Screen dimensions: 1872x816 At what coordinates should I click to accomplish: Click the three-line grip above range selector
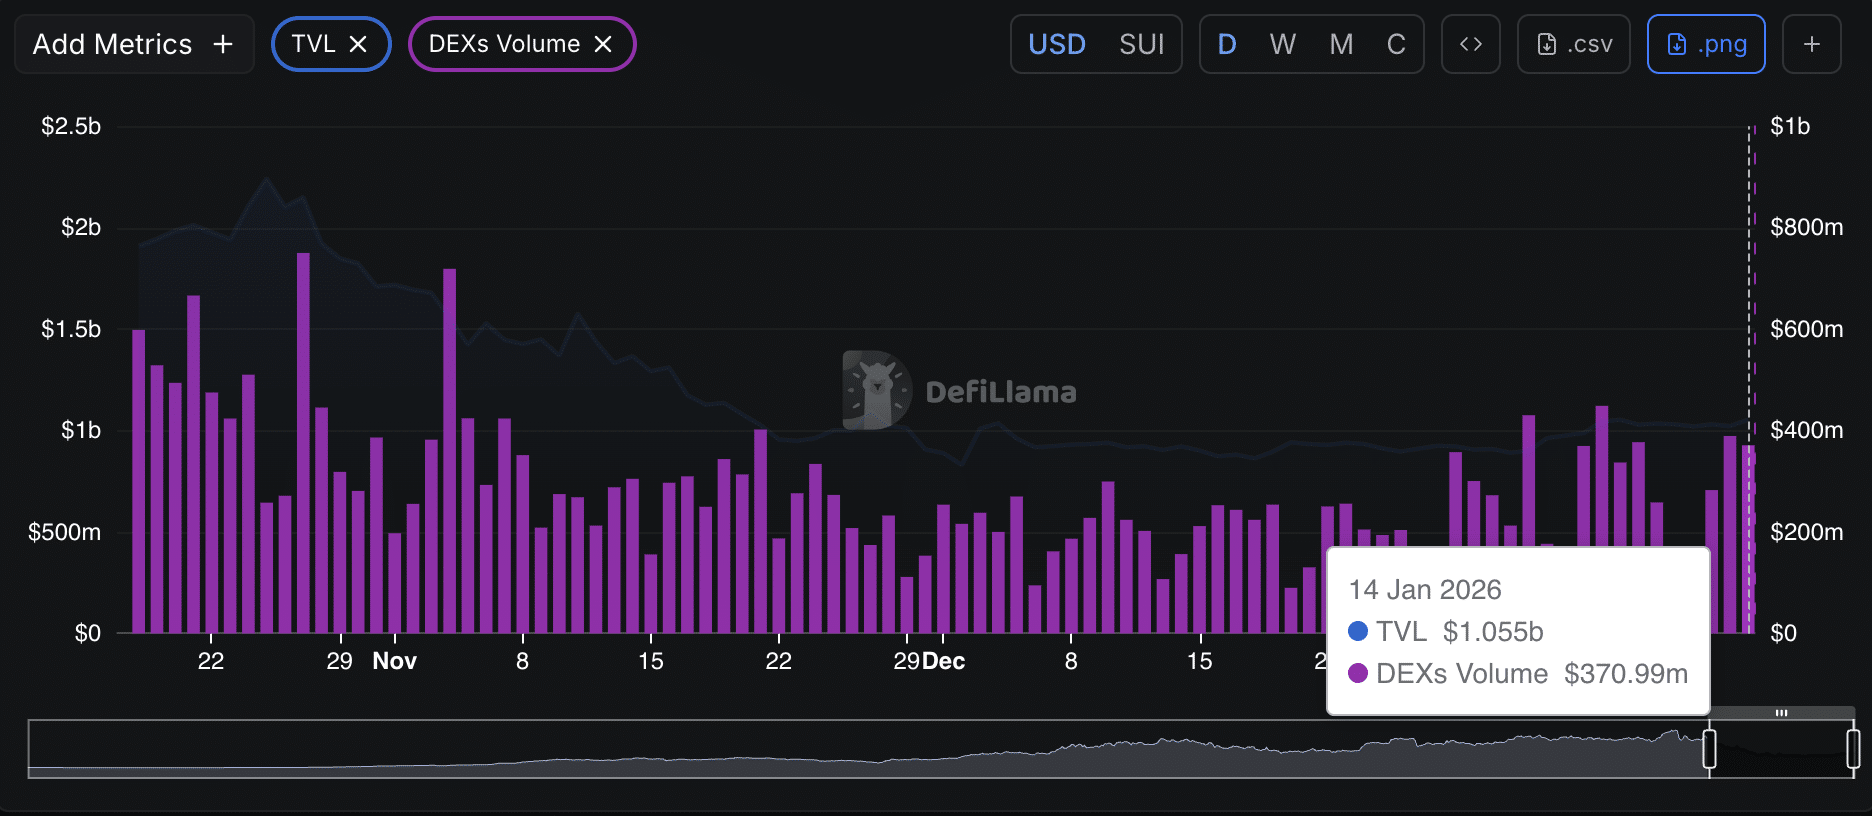coord(1781,713)
